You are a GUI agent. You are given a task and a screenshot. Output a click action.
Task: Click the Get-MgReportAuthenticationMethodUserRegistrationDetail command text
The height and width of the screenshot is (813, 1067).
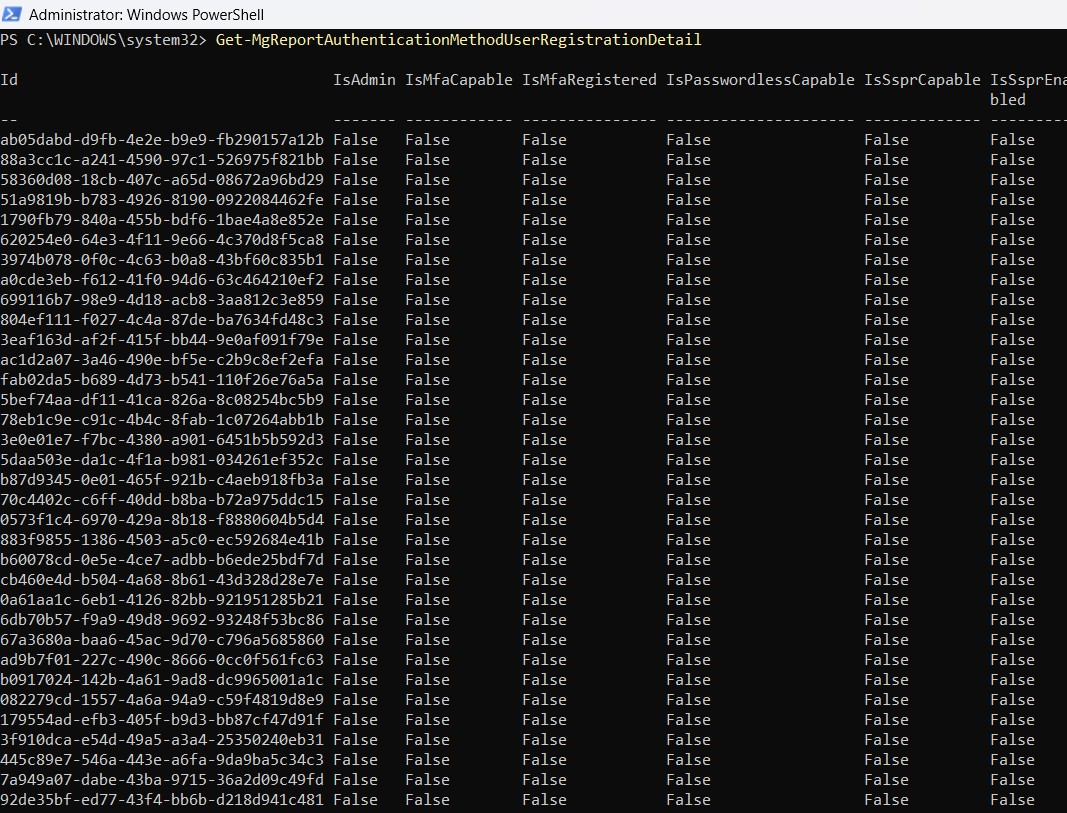(x=458, y=40)
